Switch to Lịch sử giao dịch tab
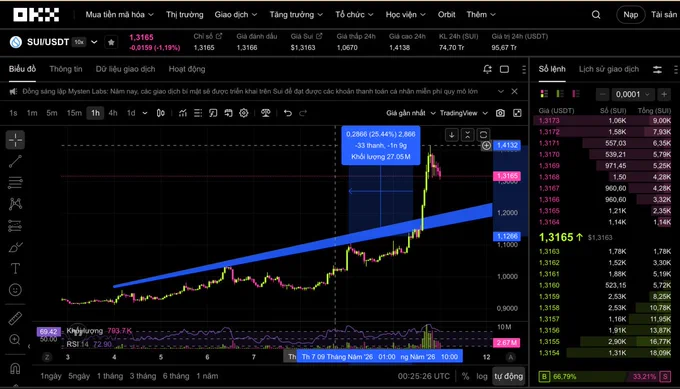This screenshot has width=680, height=389. pos(609,69)
